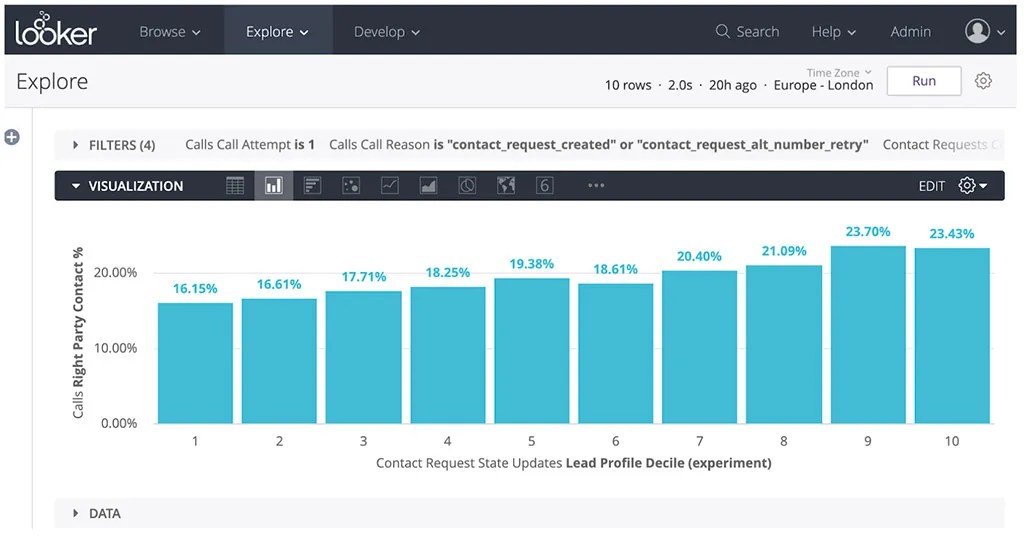Image resolution: width=1024 pixels, height=542 pixels.
Task: Click the 'Calls Call Attempt is 1' filter text
Action: click(x=249, y=144)
